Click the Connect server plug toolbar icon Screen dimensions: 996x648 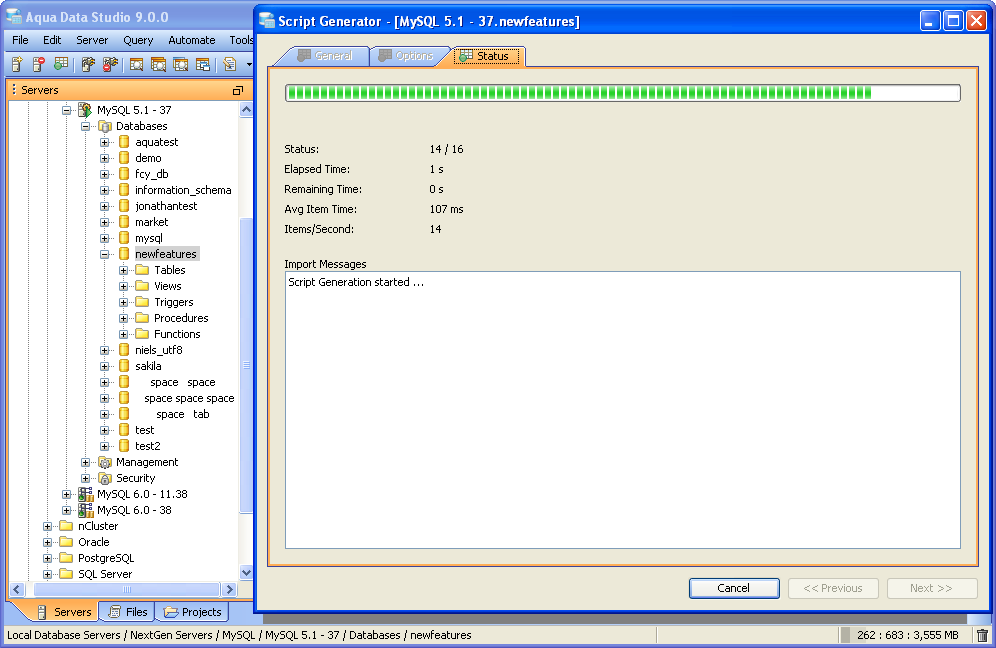[88, 64]
